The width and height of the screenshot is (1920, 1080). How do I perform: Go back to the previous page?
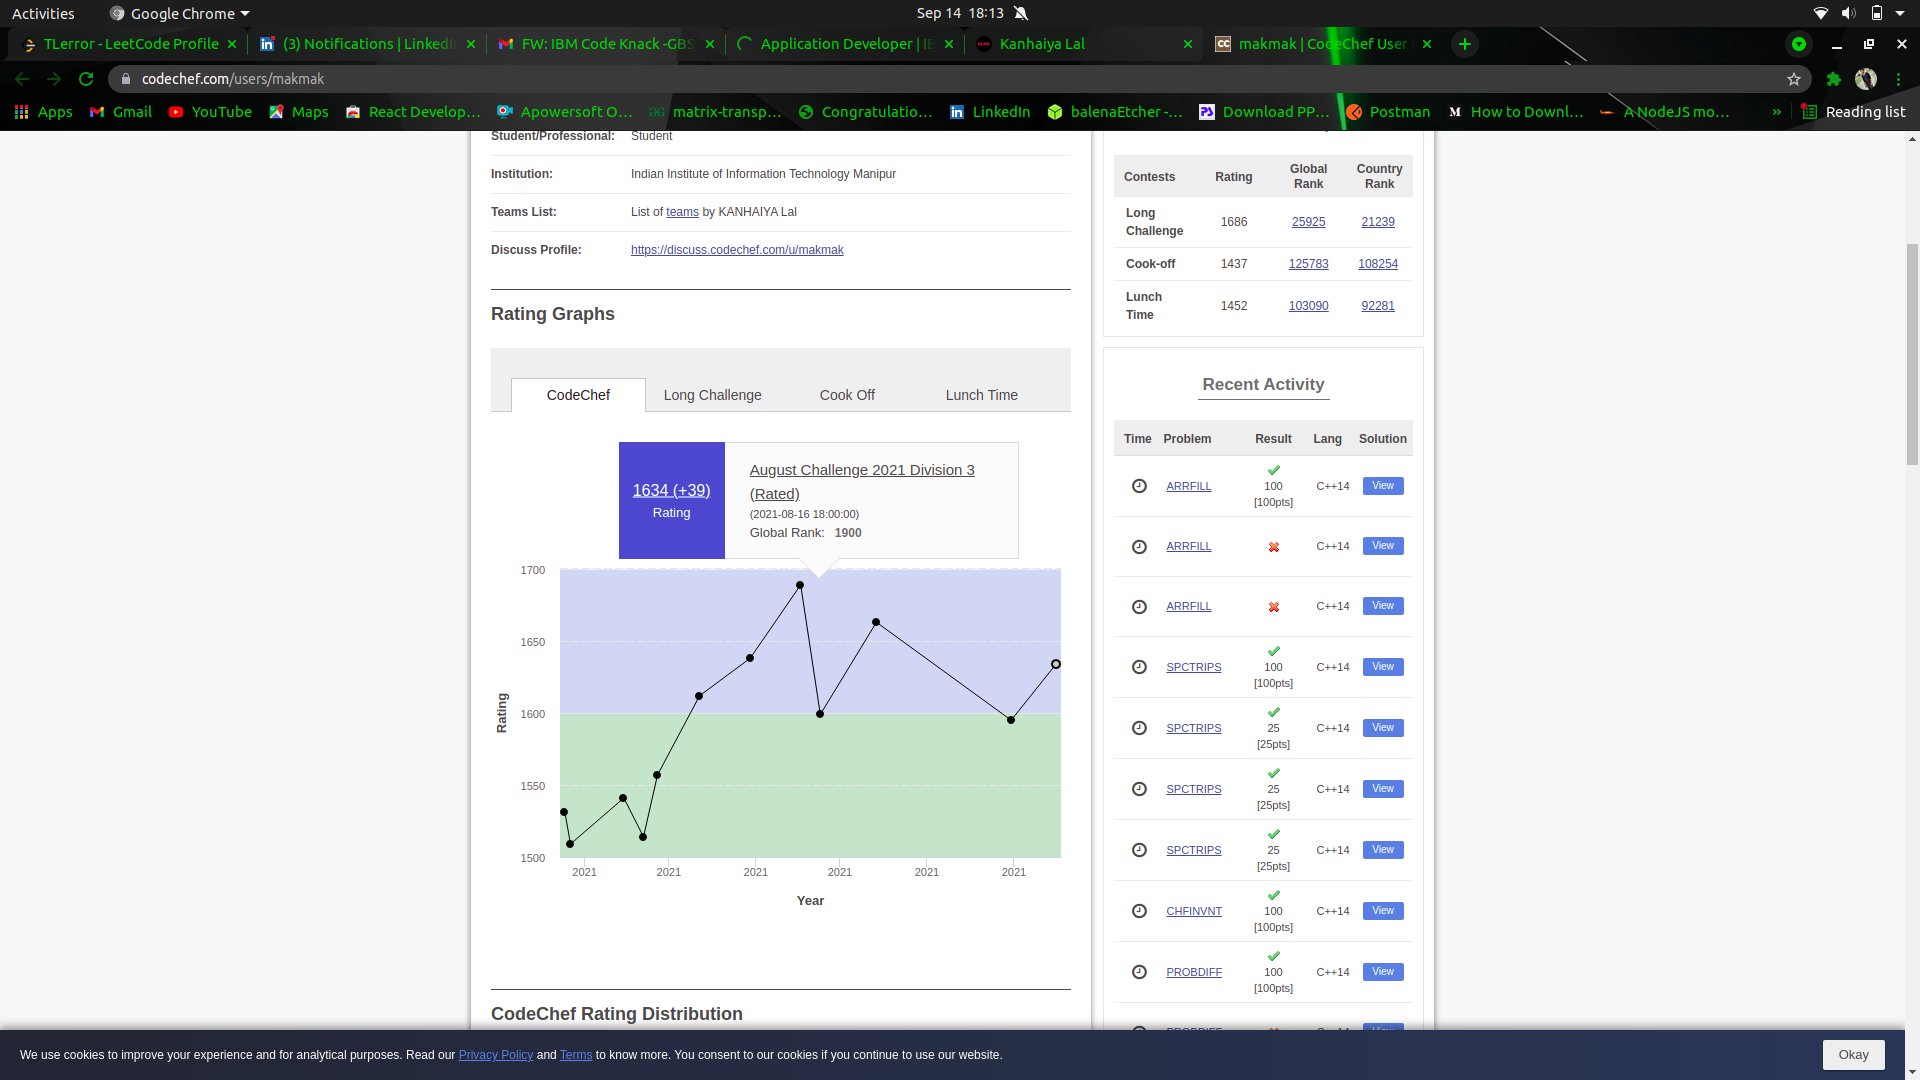[22, 79]
